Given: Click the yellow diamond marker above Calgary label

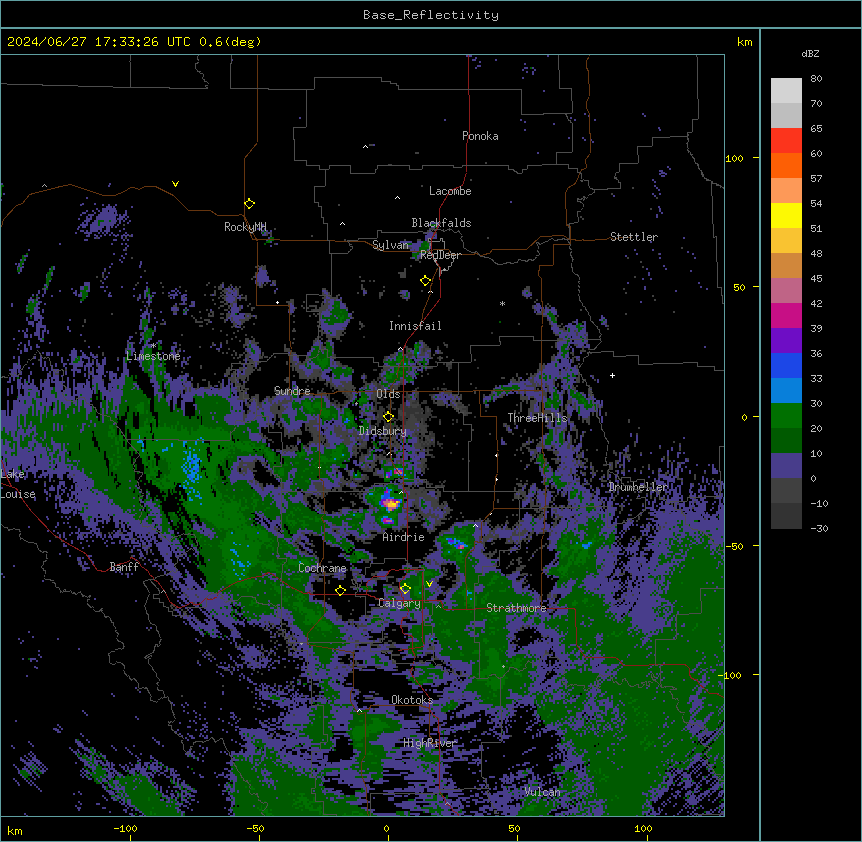Looking at the screenshot, I should [x=405, y=589].
